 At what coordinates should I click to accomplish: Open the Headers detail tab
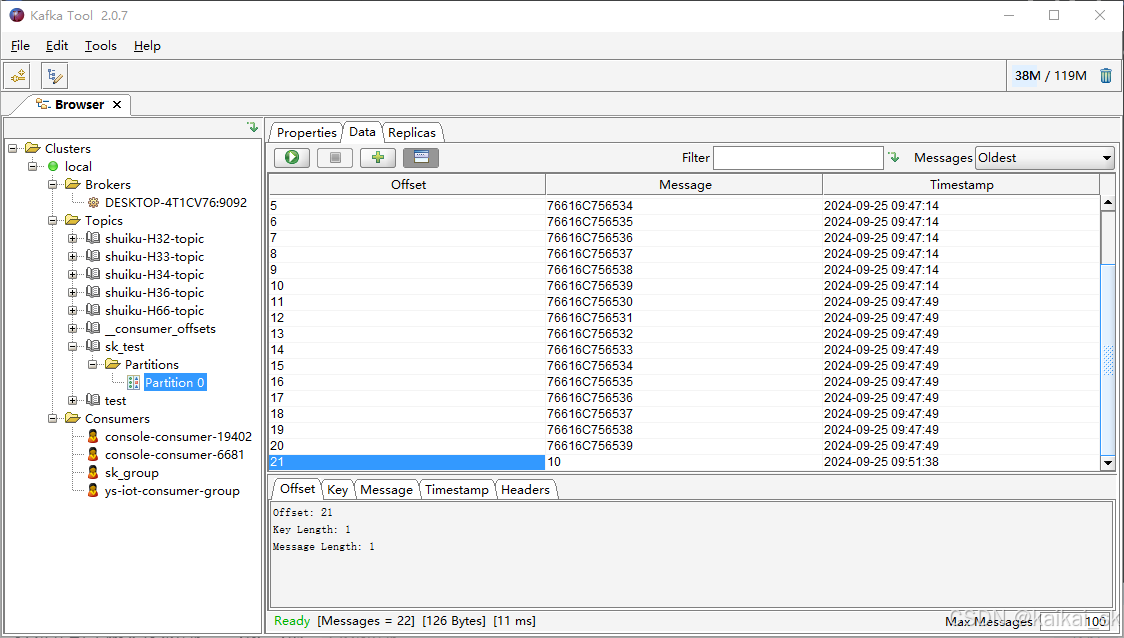pyautogui.click(x=525, y=490)
